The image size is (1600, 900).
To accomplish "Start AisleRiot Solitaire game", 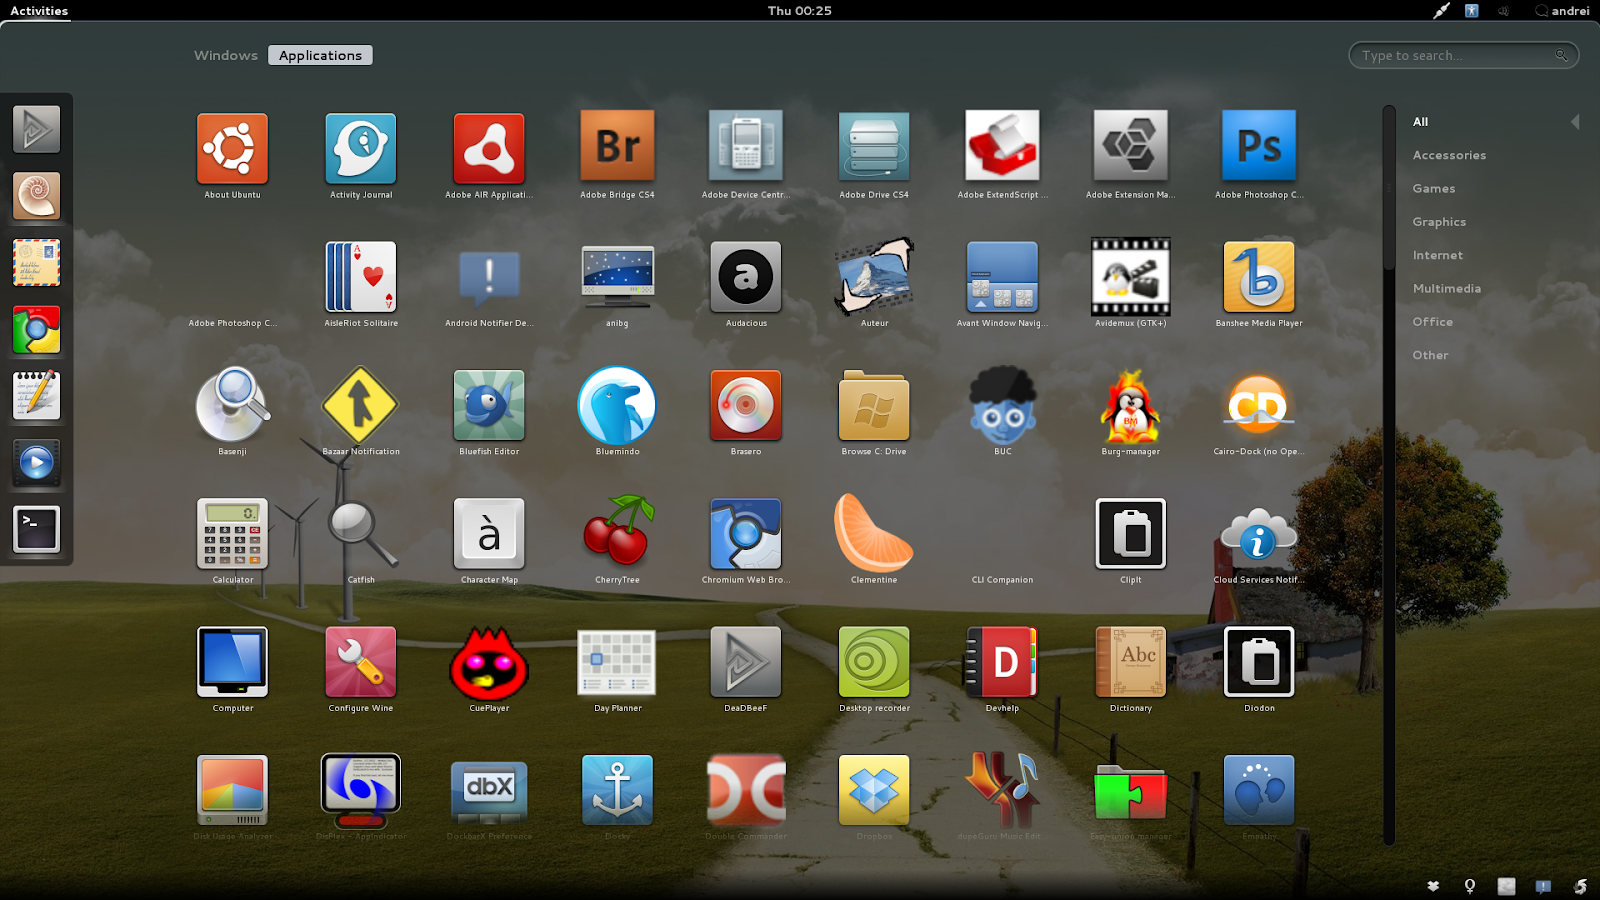I will pos(361,276).
